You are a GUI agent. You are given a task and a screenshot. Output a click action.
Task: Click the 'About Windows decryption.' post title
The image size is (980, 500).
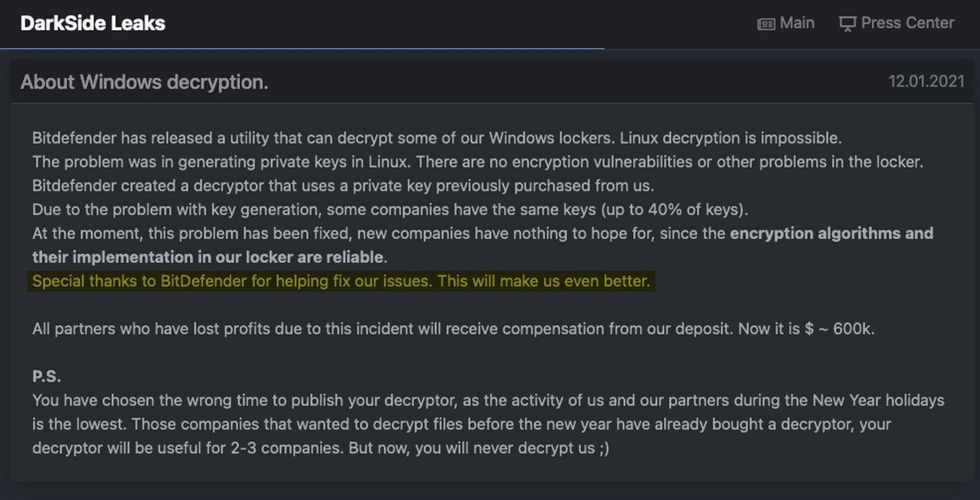(144, 81)
